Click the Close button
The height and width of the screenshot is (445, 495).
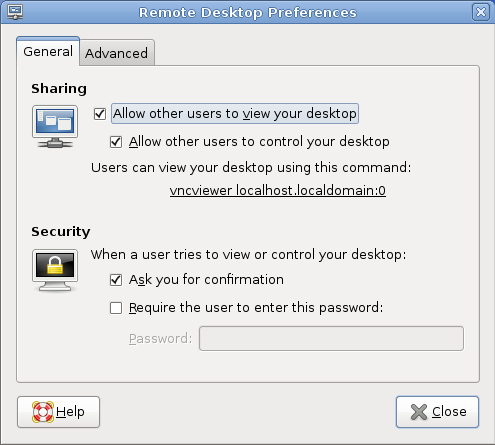[437, 412]
